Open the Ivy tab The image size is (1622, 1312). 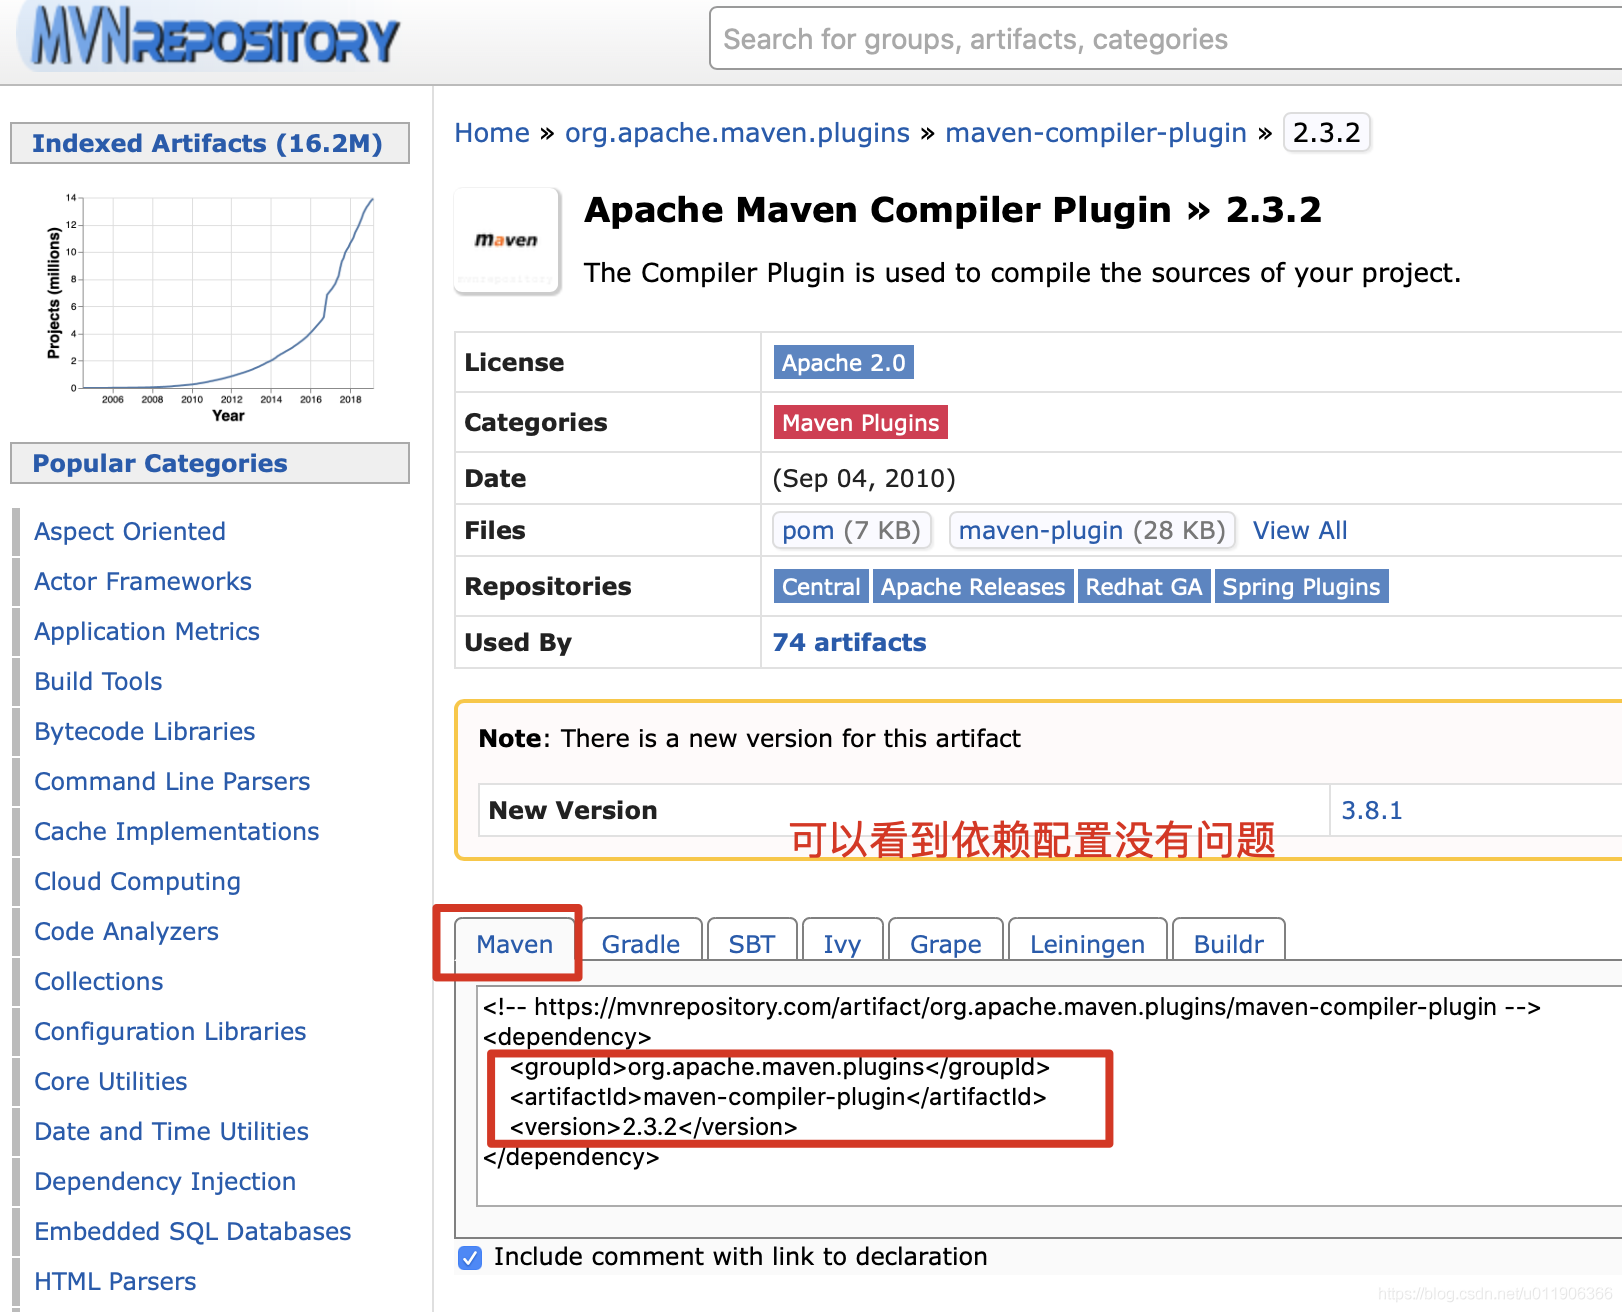842,944
